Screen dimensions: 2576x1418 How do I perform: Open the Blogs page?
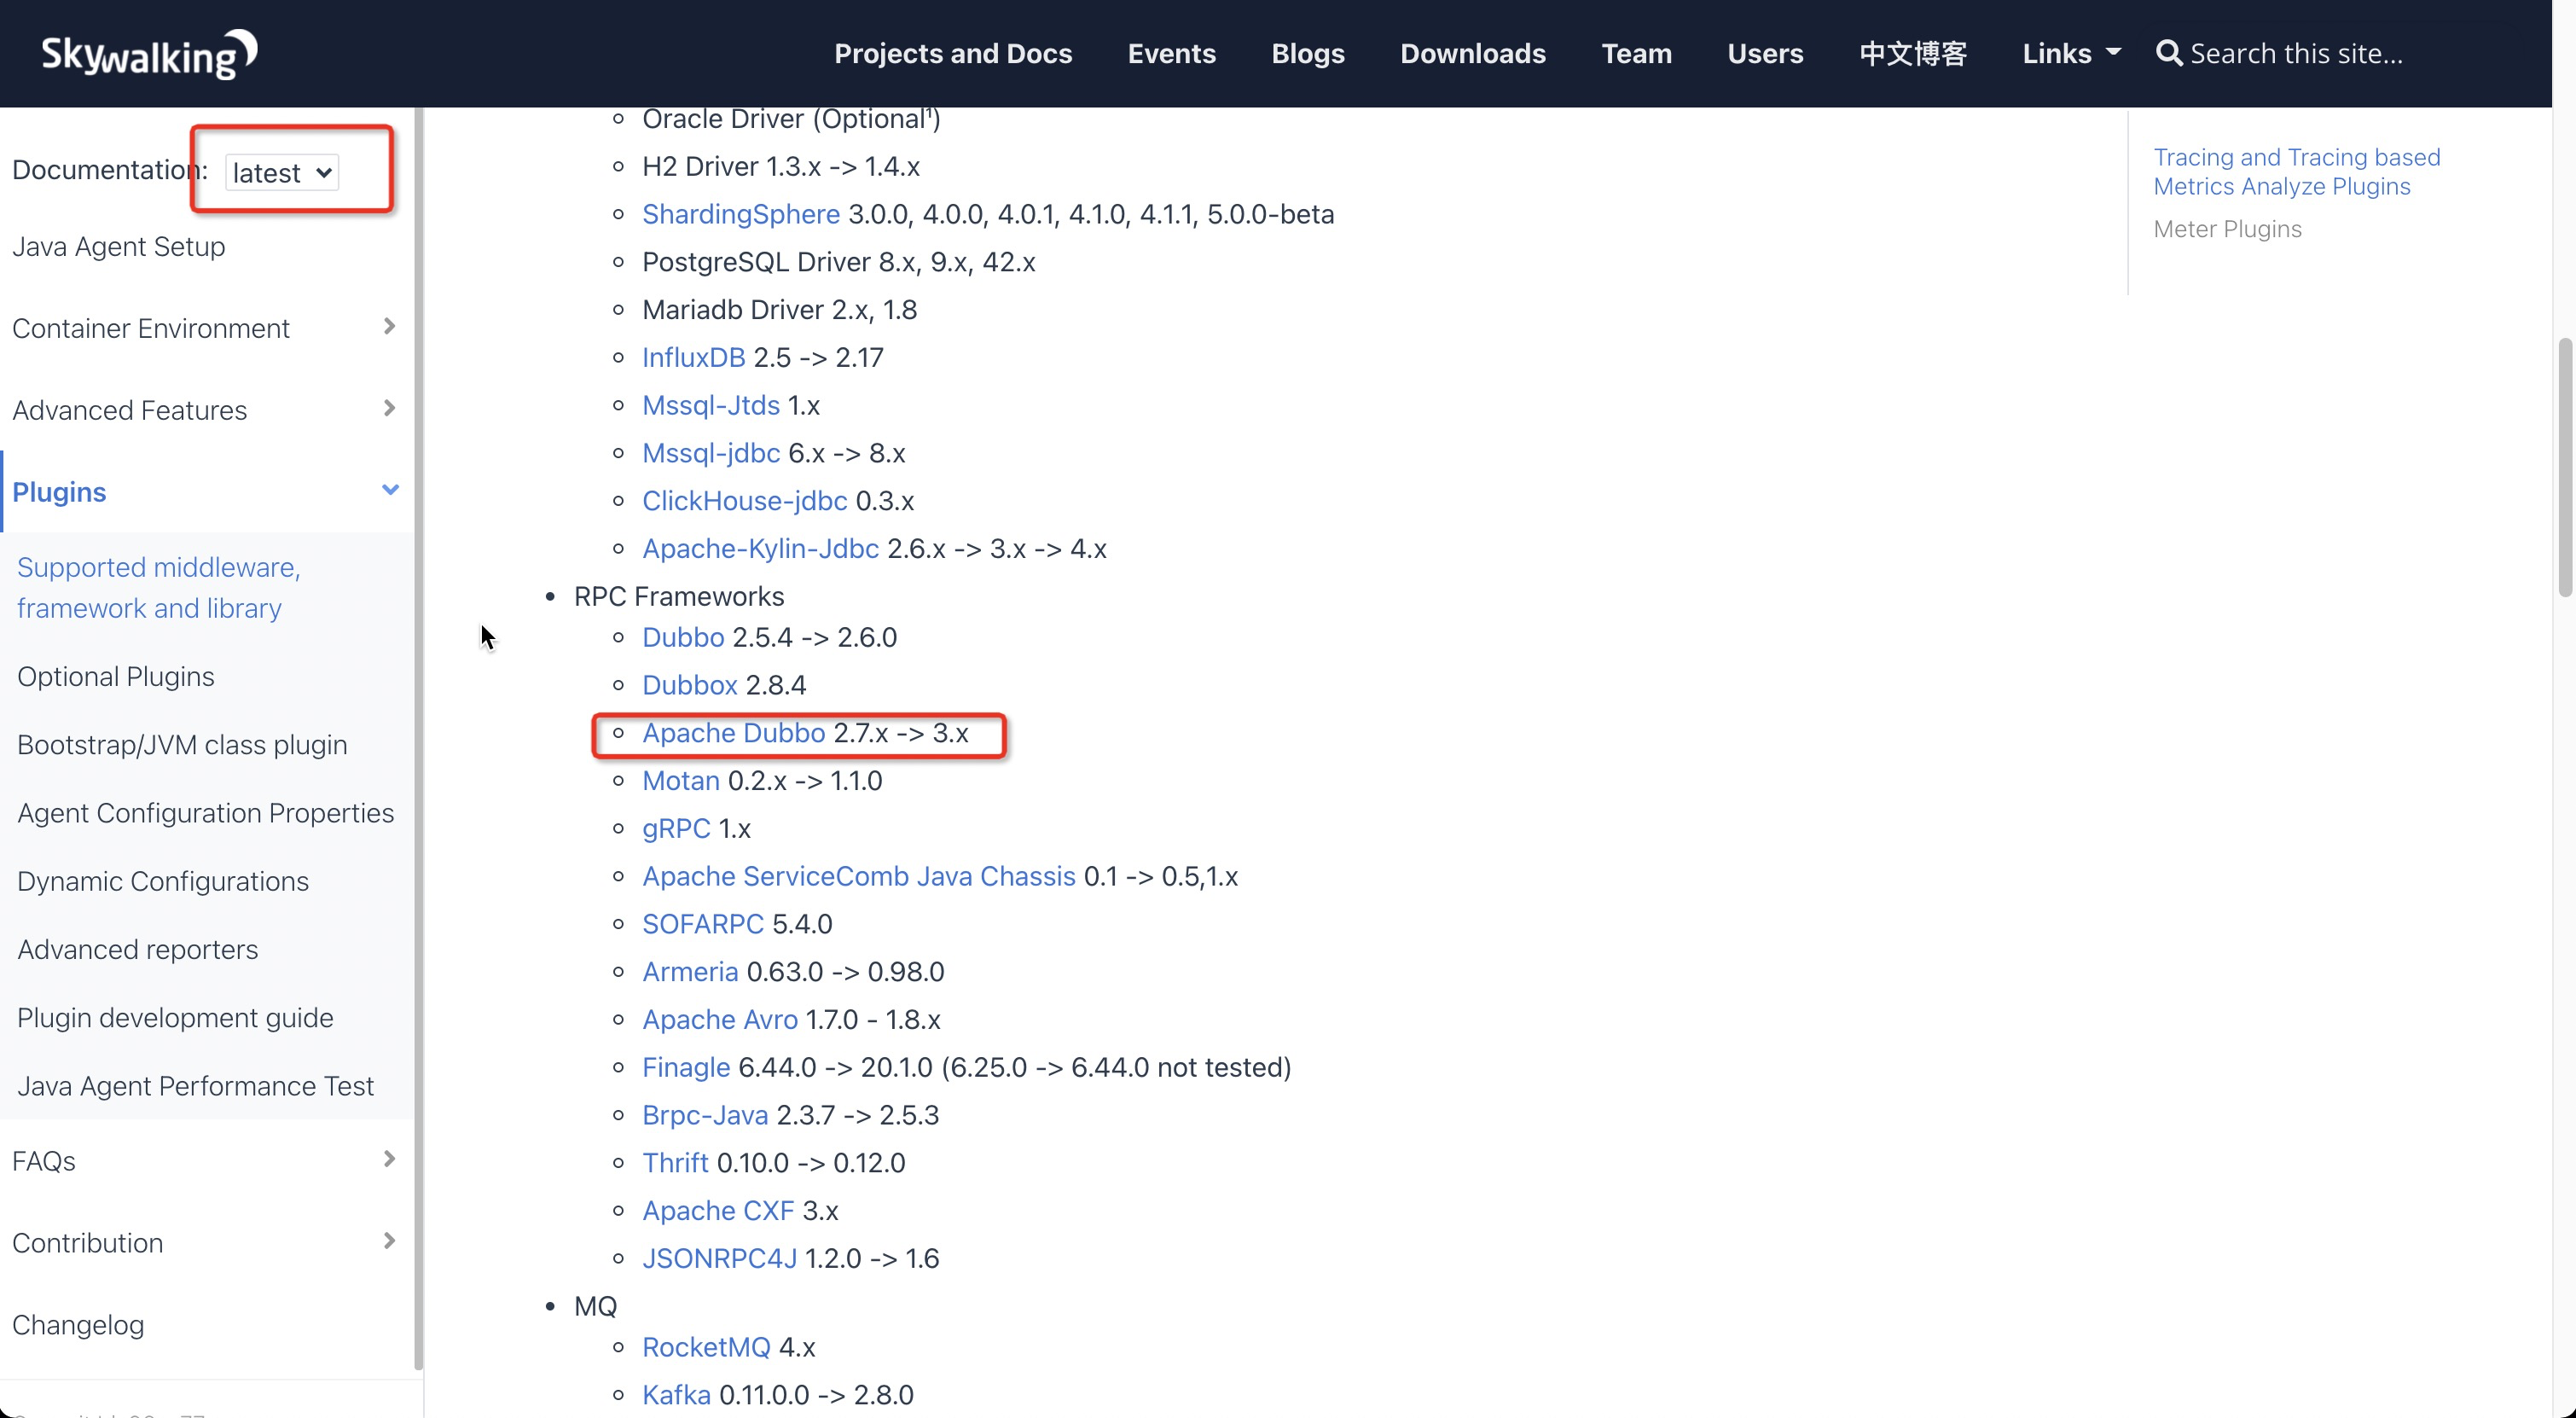pos(1307,54)
